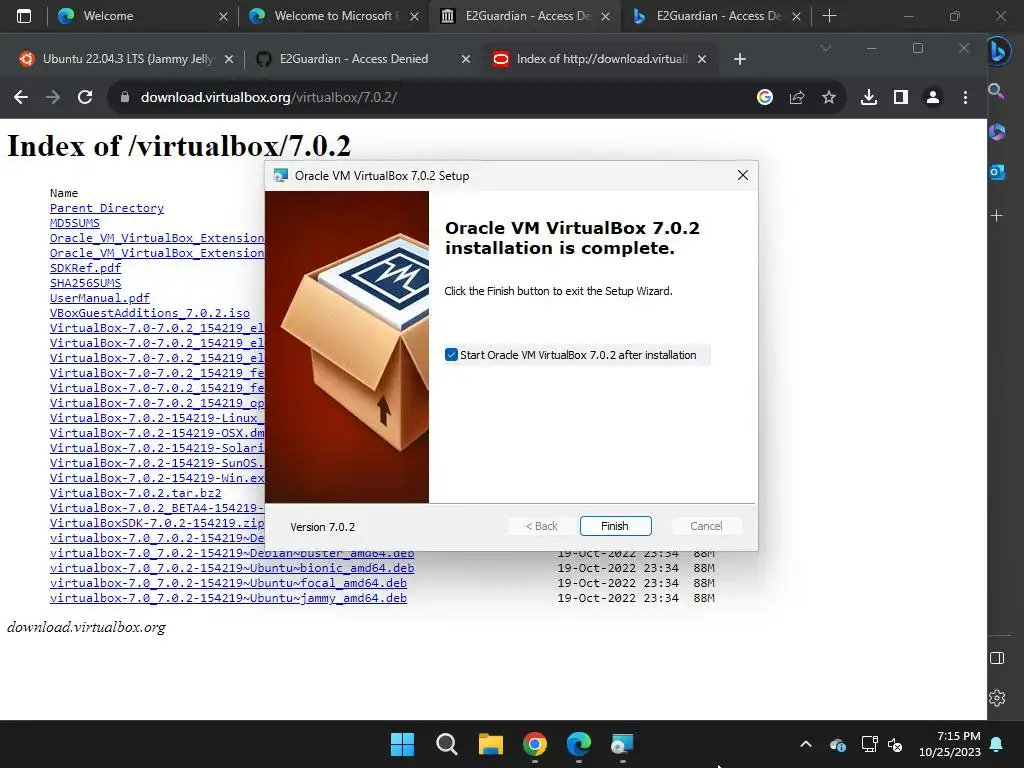
Task: Open Chrome tab search chevron
Action: click(826, 48)
